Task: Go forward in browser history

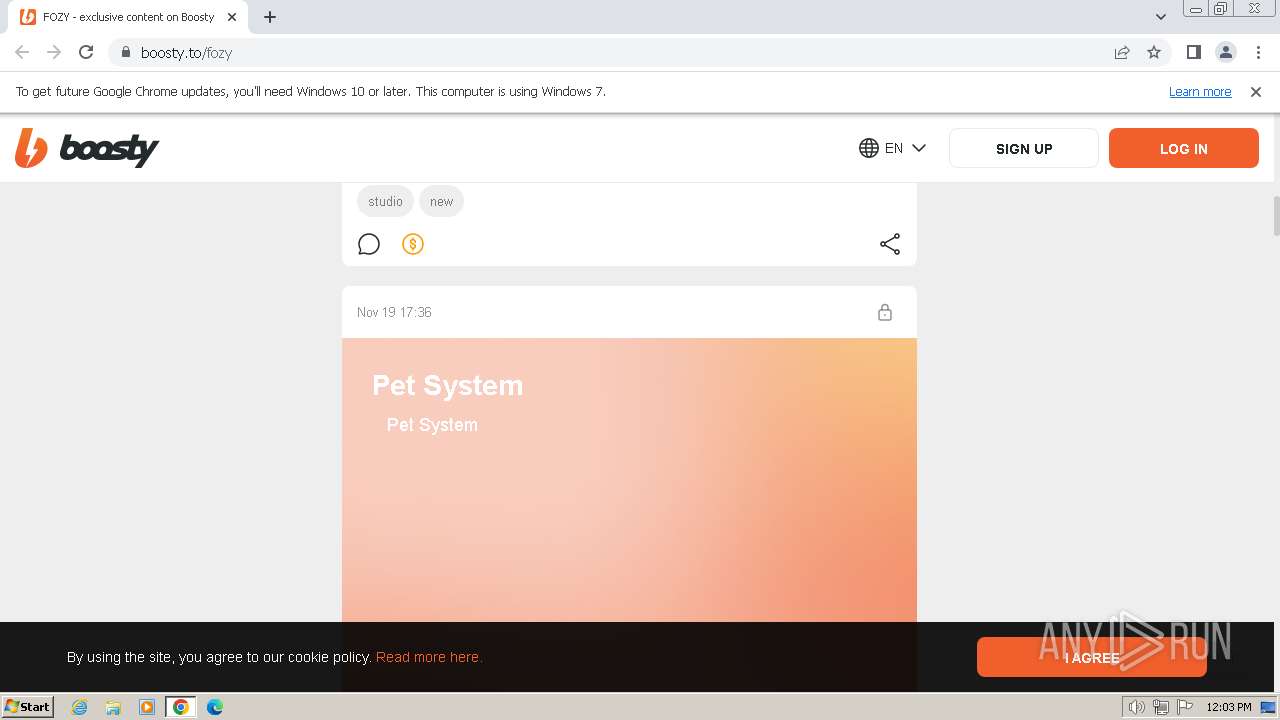Action: [x=54, y=52]
